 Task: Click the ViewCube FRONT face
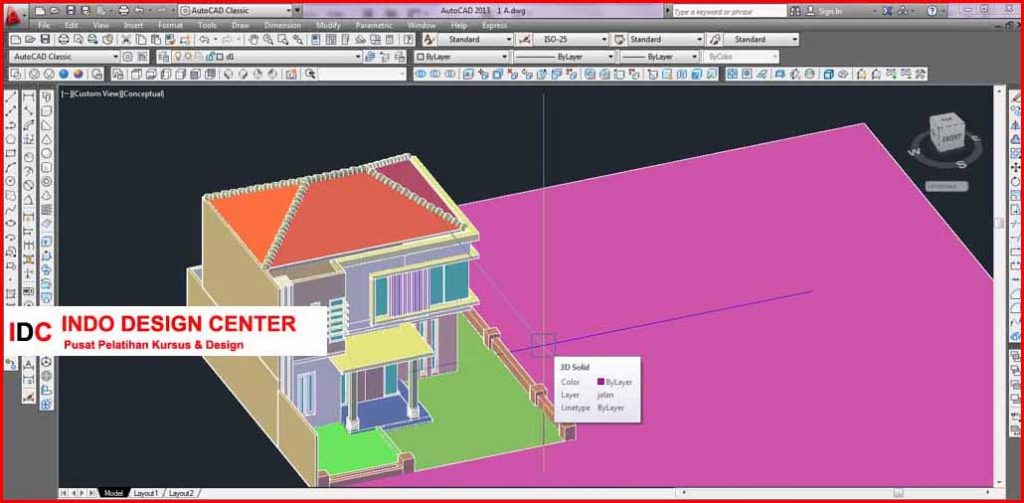(x=951, y=138)
